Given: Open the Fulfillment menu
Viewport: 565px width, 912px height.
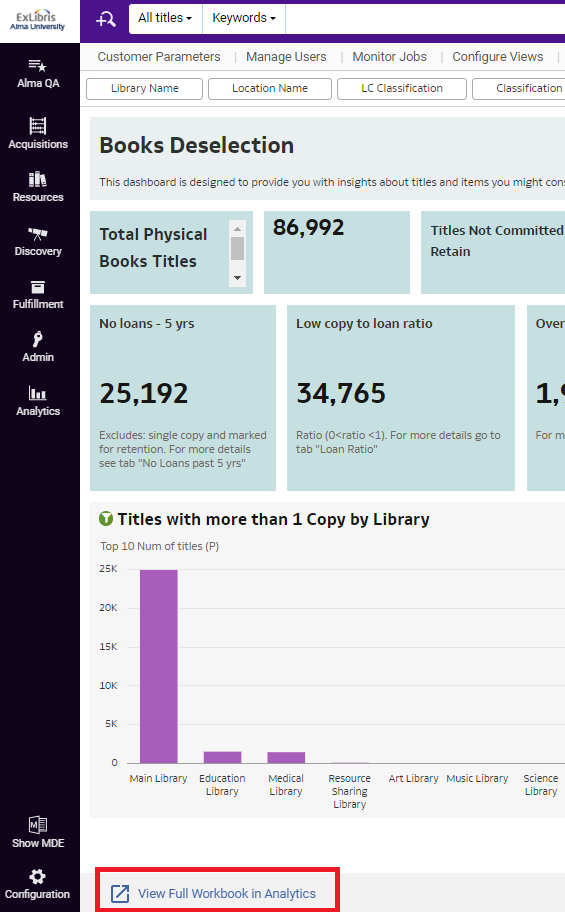Looking at the screenshot, I should pos(38,294).
